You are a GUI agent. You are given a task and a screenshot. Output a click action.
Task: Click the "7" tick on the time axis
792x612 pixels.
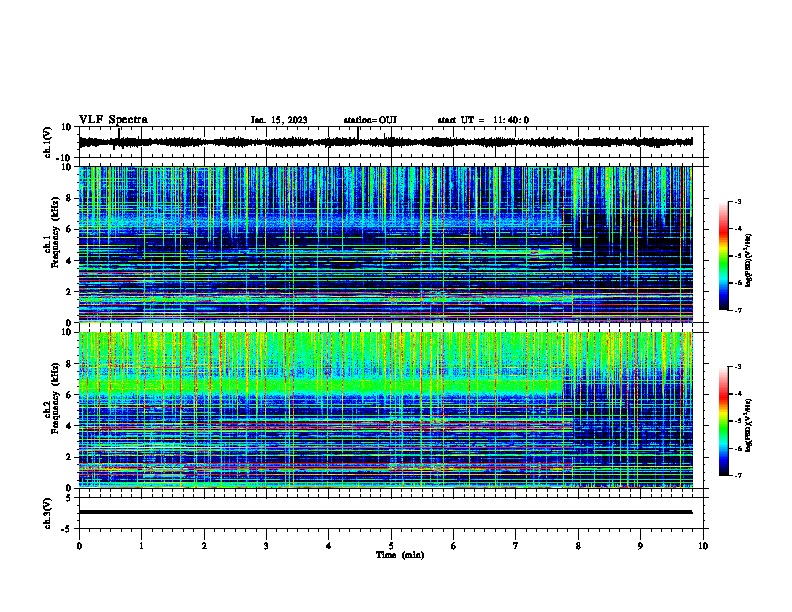[x=516, y=546]
